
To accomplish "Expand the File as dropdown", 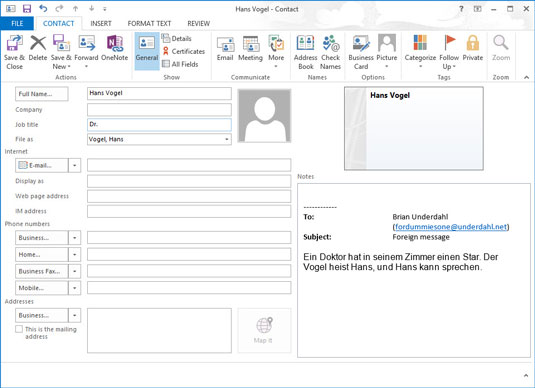I will [x=227, y=139].
